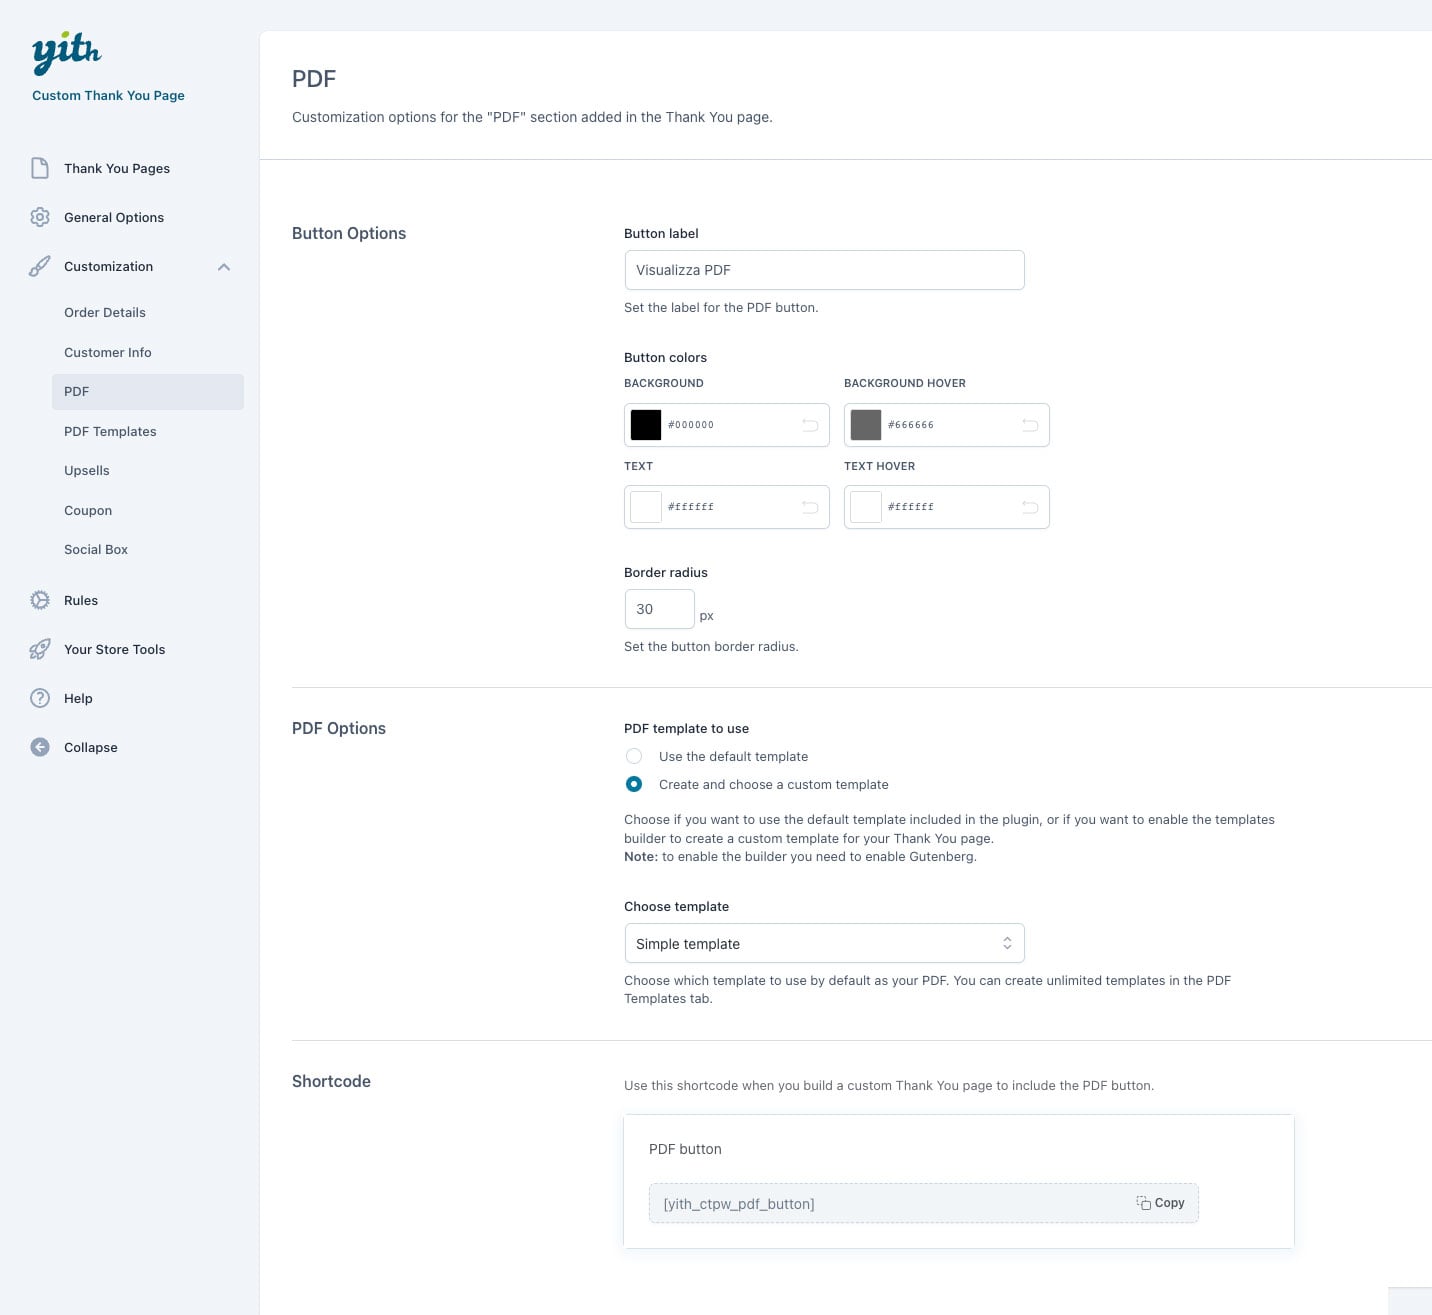The image size is (1432, 1315).
Task: Click the Thank You Pages document icon
Action: point(40,168)
